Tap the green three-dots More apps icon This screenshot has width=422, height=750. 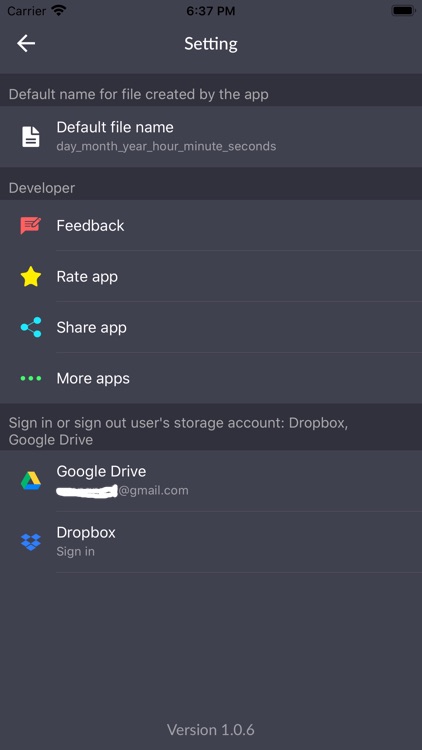(x=31, y=378)
